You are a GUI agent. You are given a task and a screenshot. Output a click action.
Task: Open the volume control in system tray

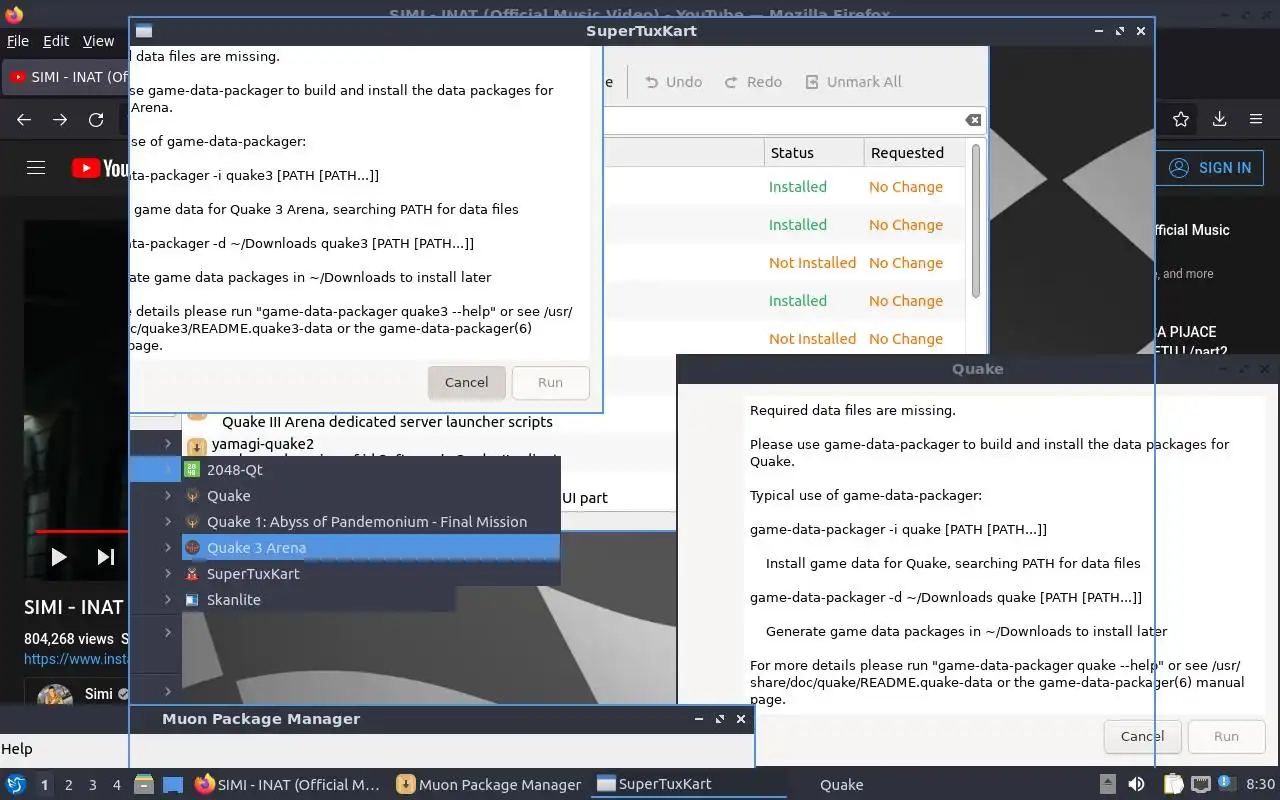[x=1136, y=784]
